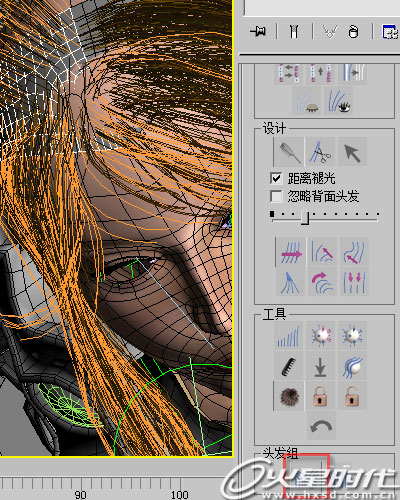Toggle show end result icon
The width and height of the screenshot is (400, 500).
click(294, 32)
